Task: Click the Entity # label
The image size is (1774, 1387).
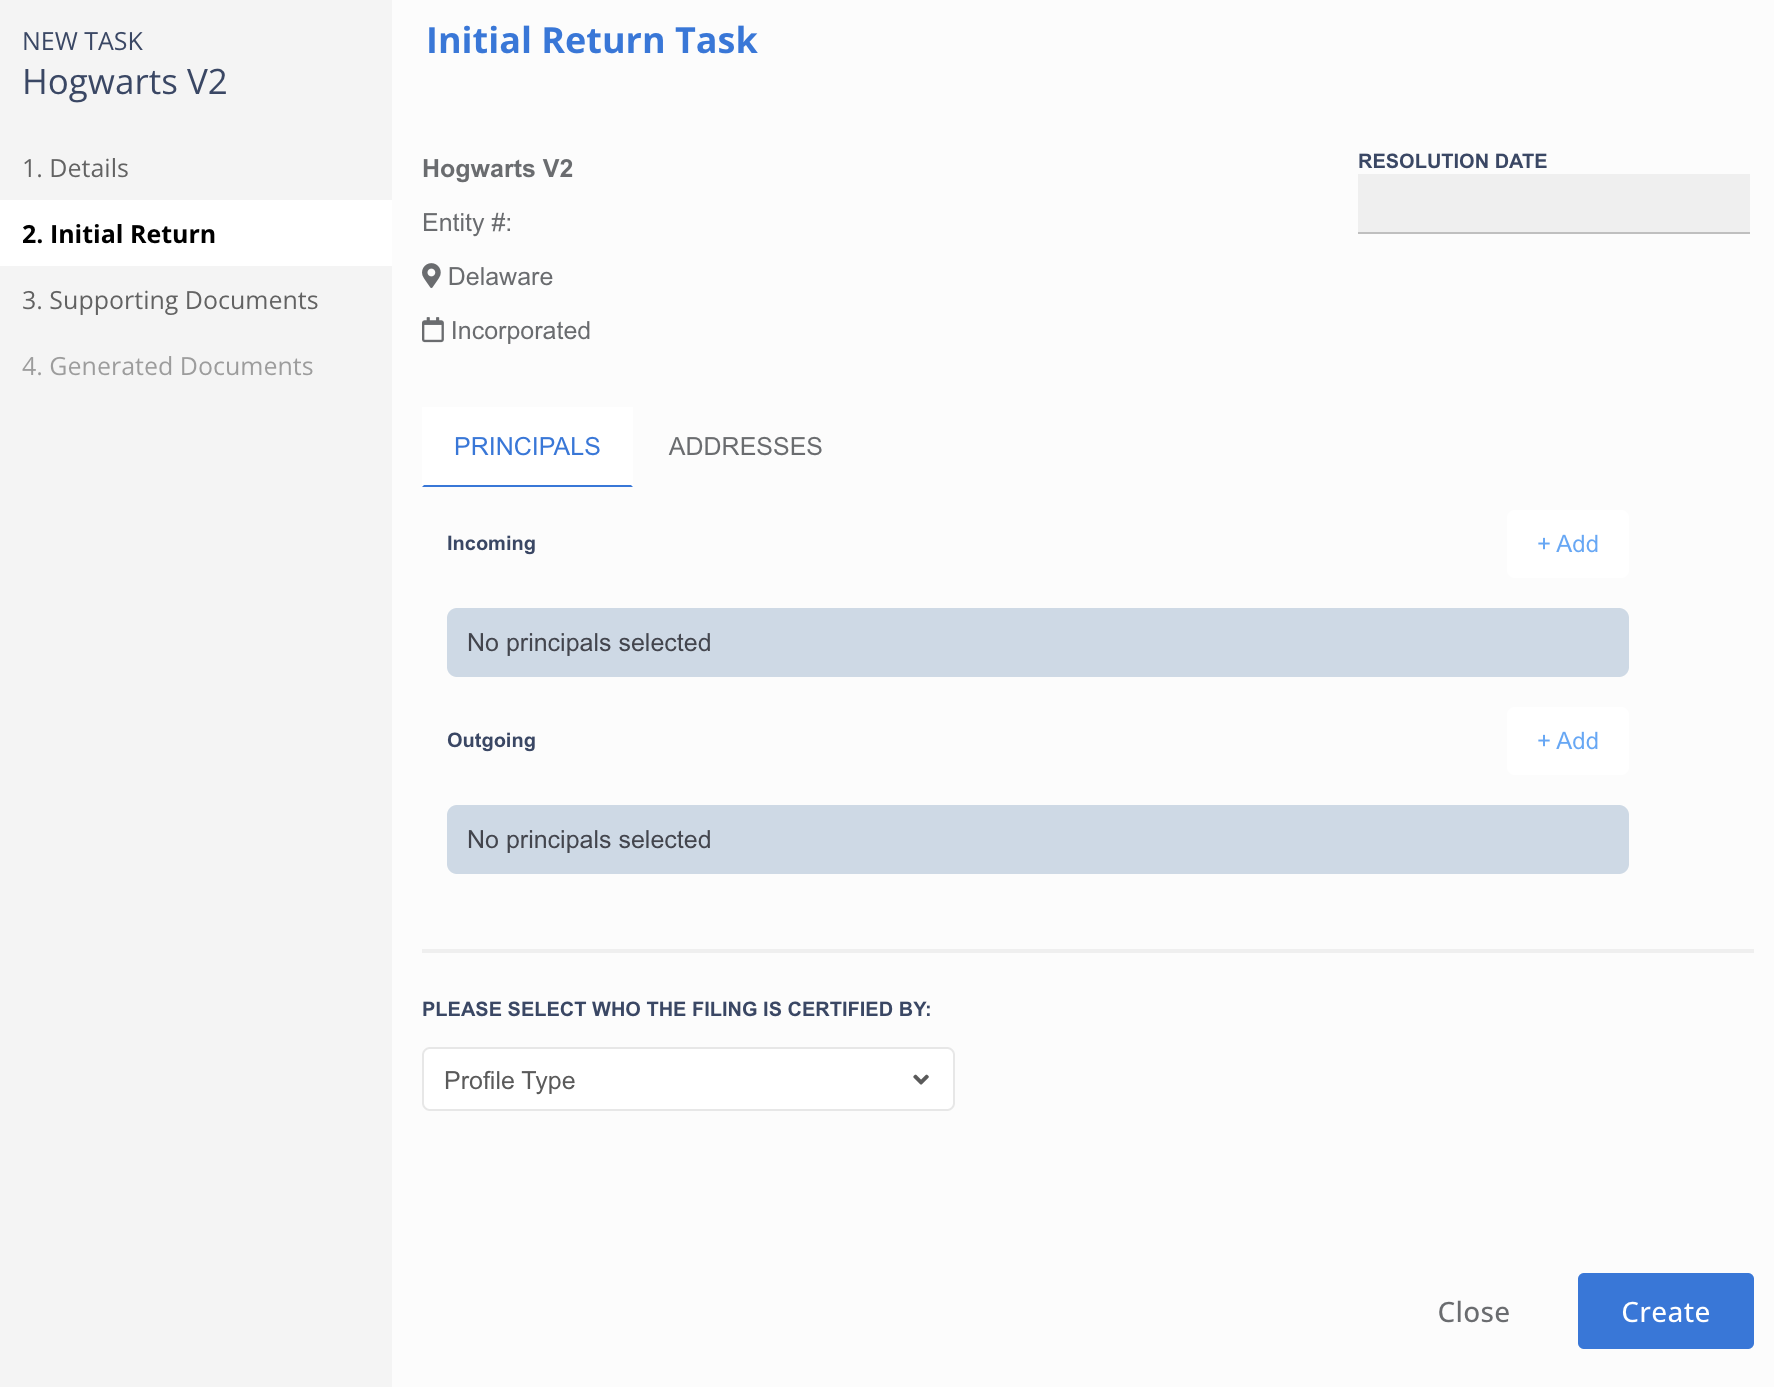Action: tap(467, 222)
